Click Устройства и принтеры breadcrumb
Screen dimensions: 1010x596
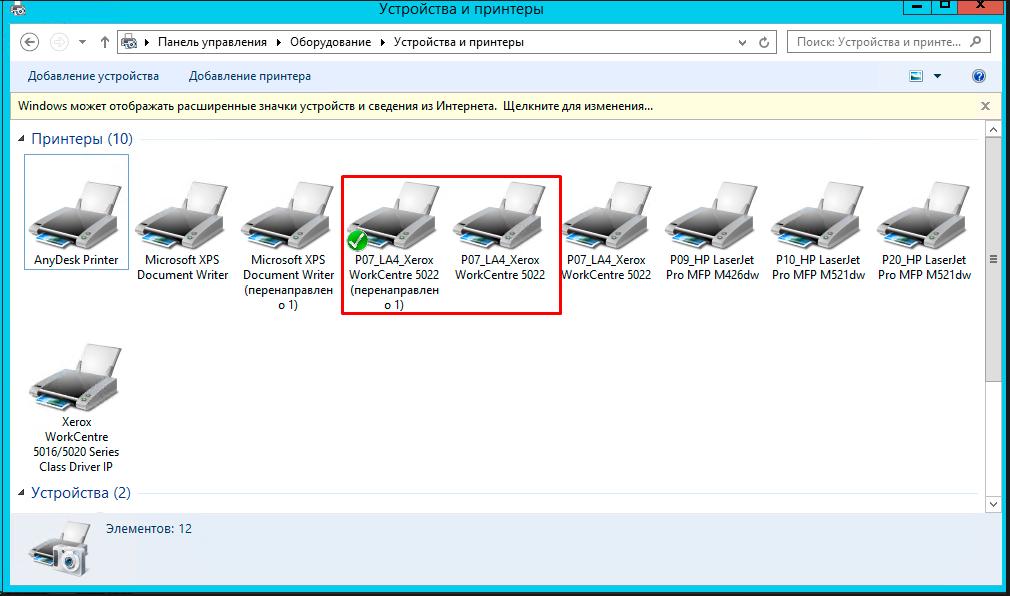[x=459, y=42]
